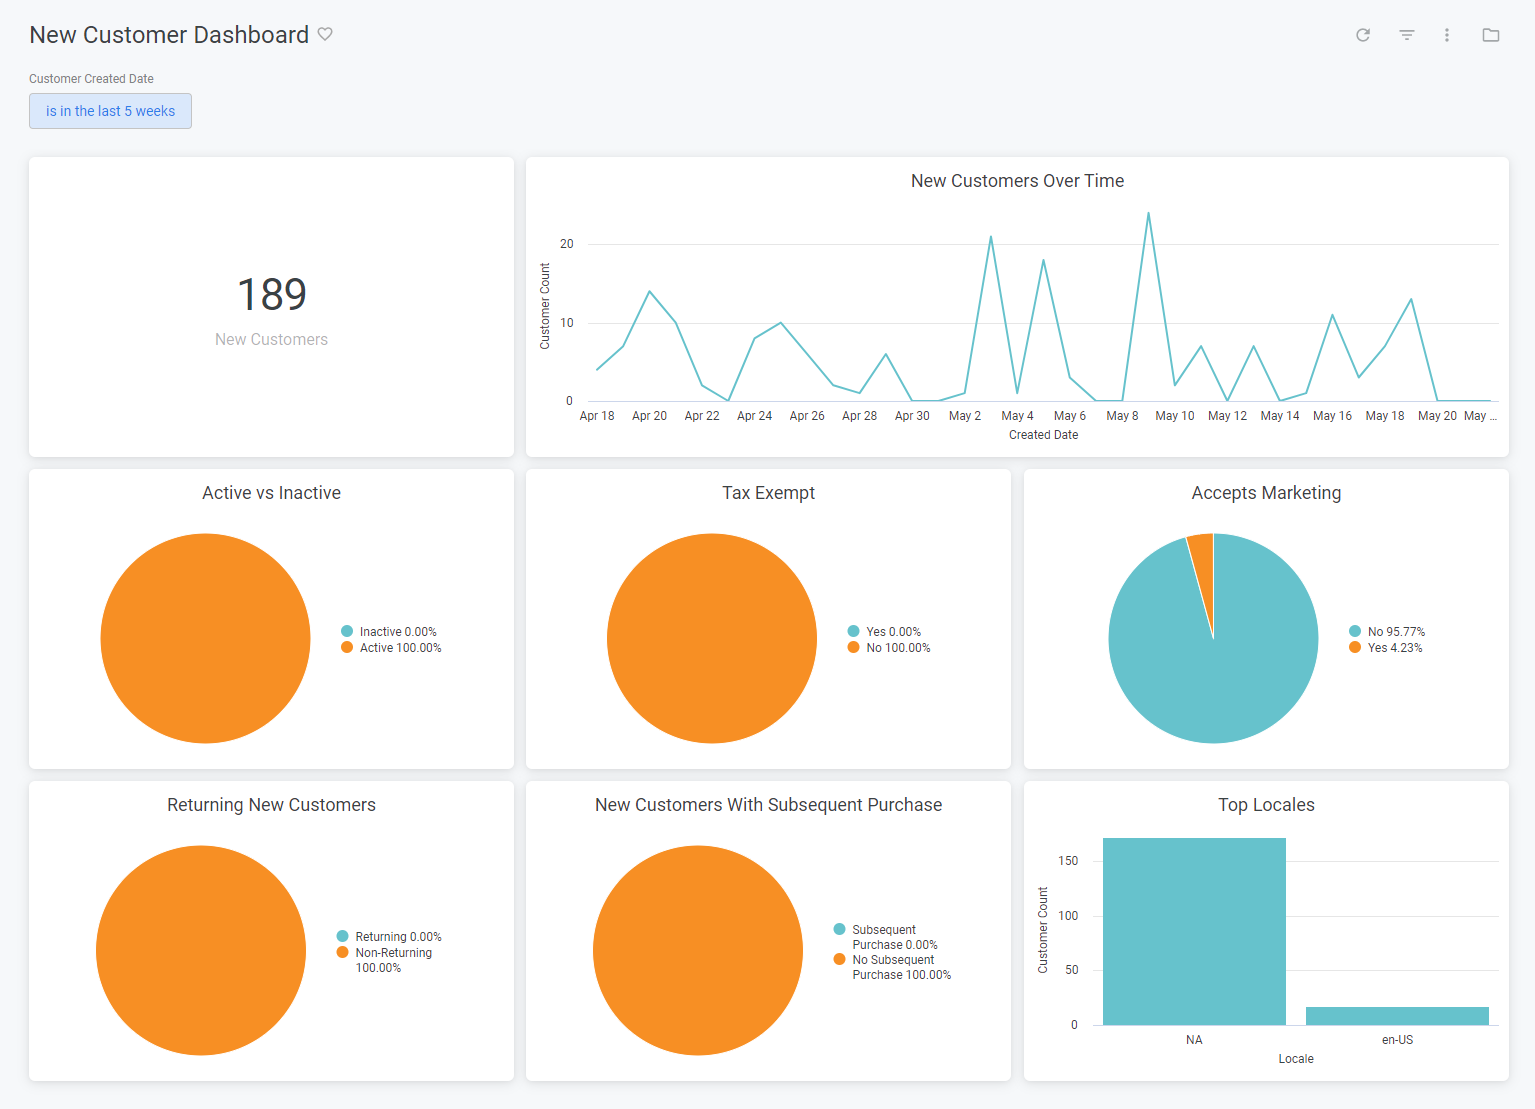Toggle the 'No 95.77%' legend entry
Viewport: 1535px width, 1109px height.
click(x=1387, y=631)
